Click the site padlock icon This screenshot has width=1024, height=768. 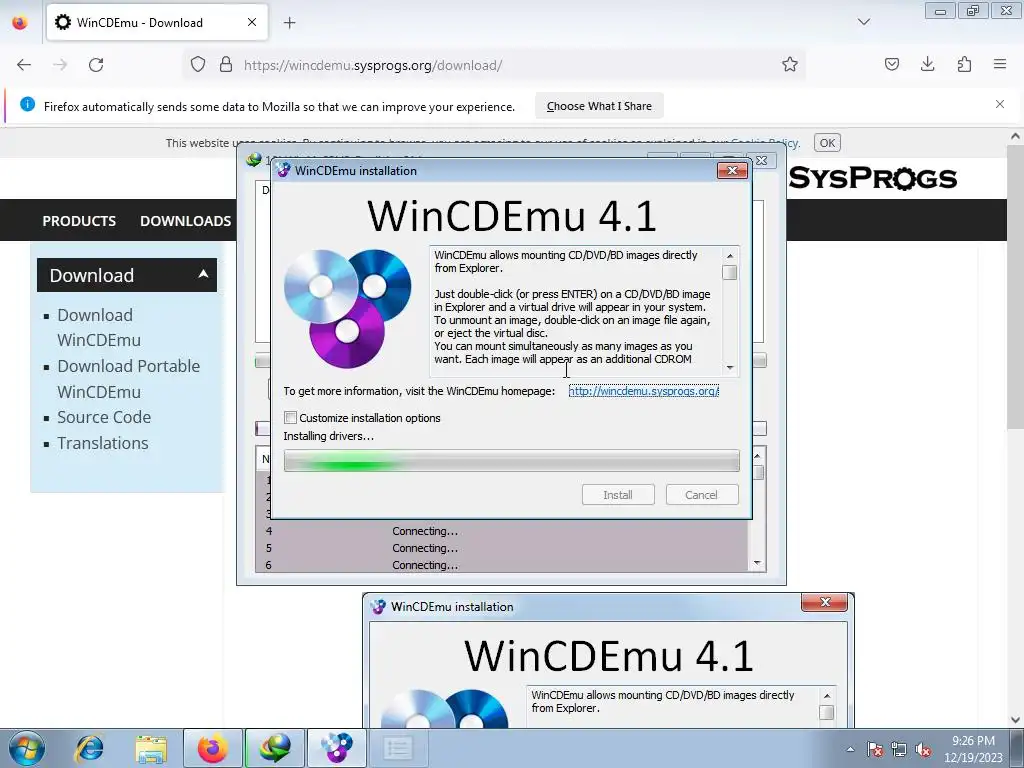tap(226, 65)
